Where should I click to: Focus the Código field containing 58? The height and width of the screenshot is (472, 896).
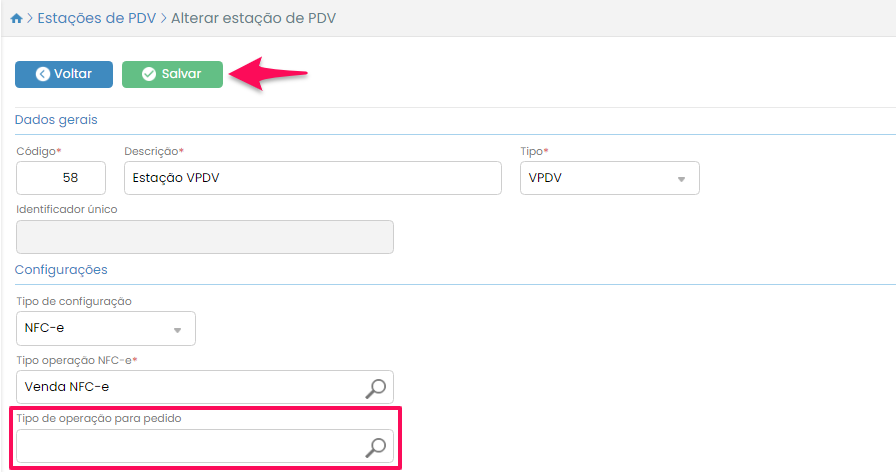(61, 178)
